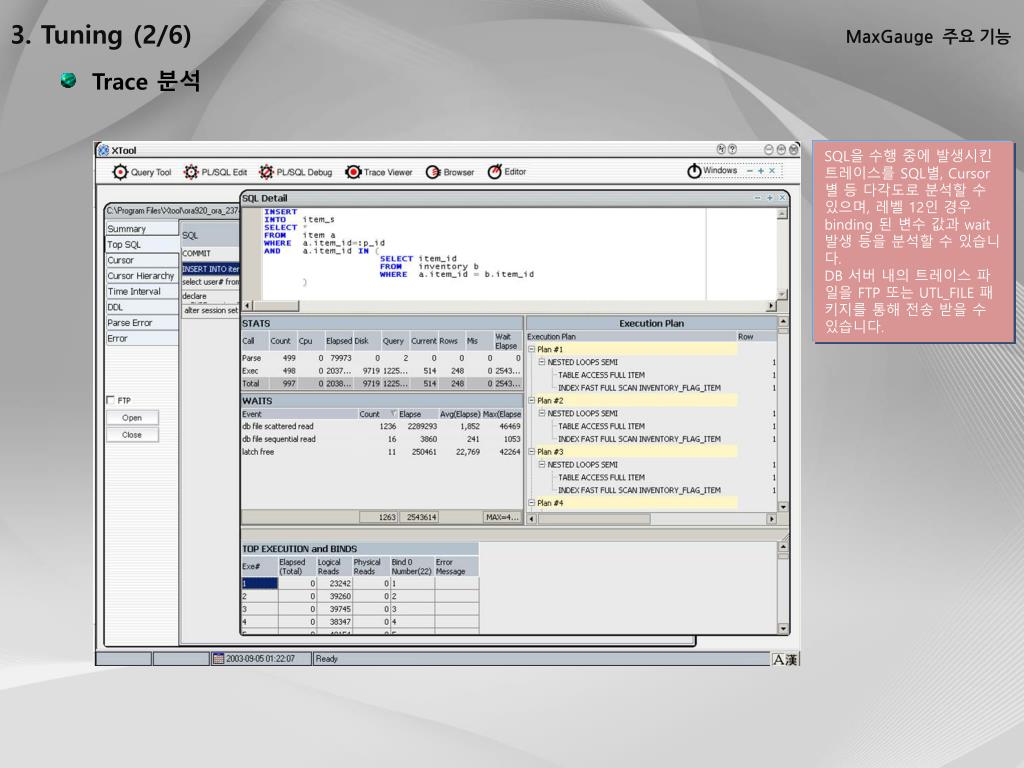Click the TOP EXECUTION scroll down arrow
Viewport: 1024px width, 768px height.
click(784, 628)
